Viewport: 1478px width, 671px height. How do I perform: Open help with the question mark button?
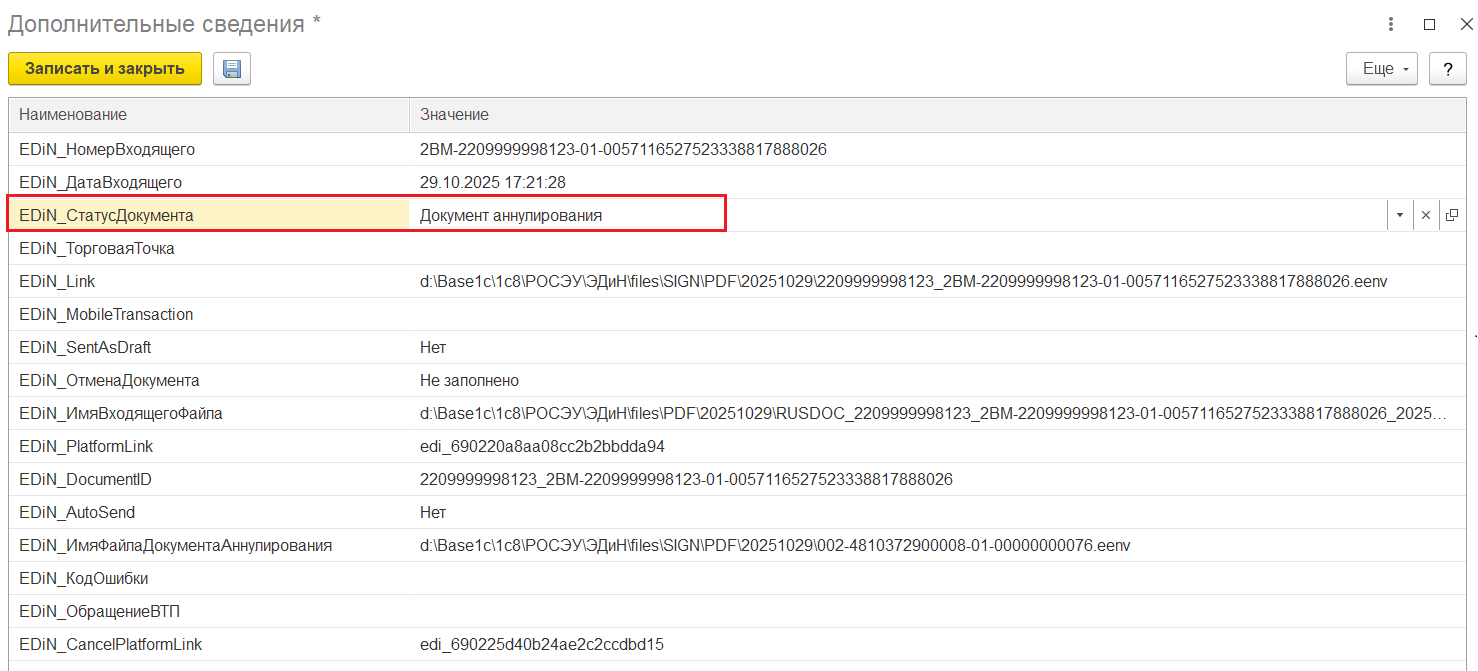pos(1447,69)
